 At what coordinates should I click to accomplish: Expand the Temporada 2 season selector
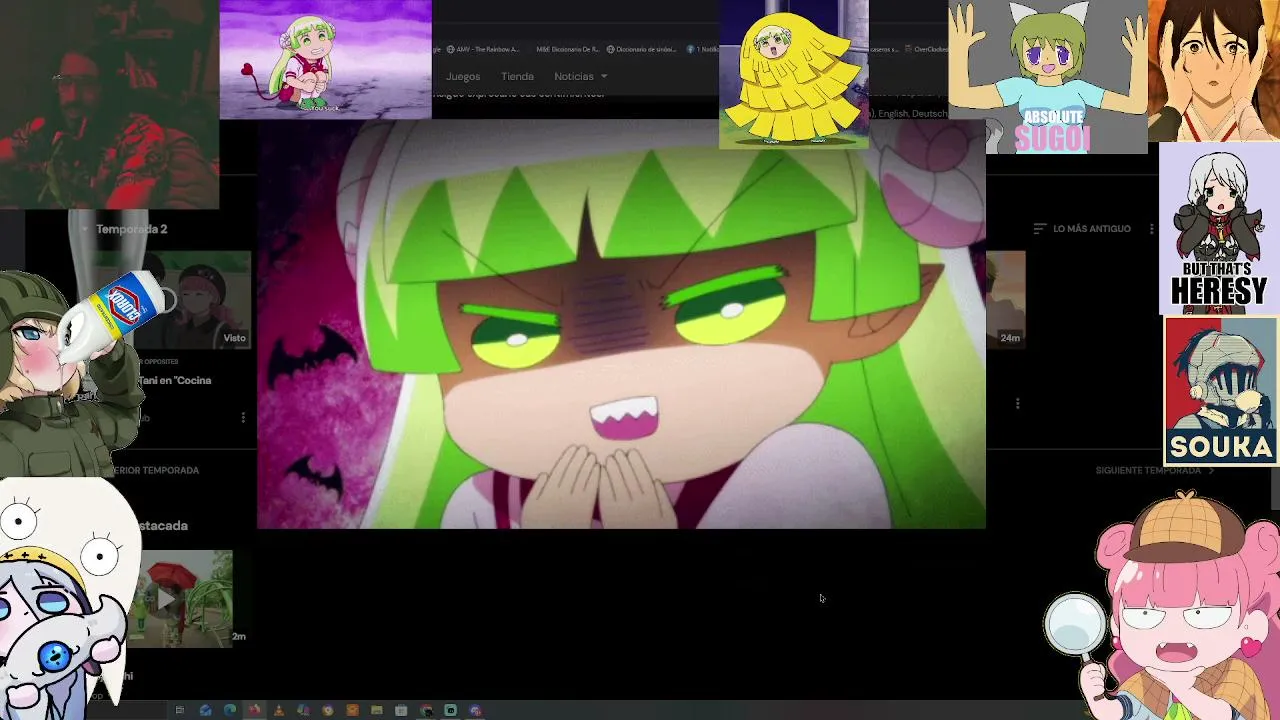coord(124,229)
